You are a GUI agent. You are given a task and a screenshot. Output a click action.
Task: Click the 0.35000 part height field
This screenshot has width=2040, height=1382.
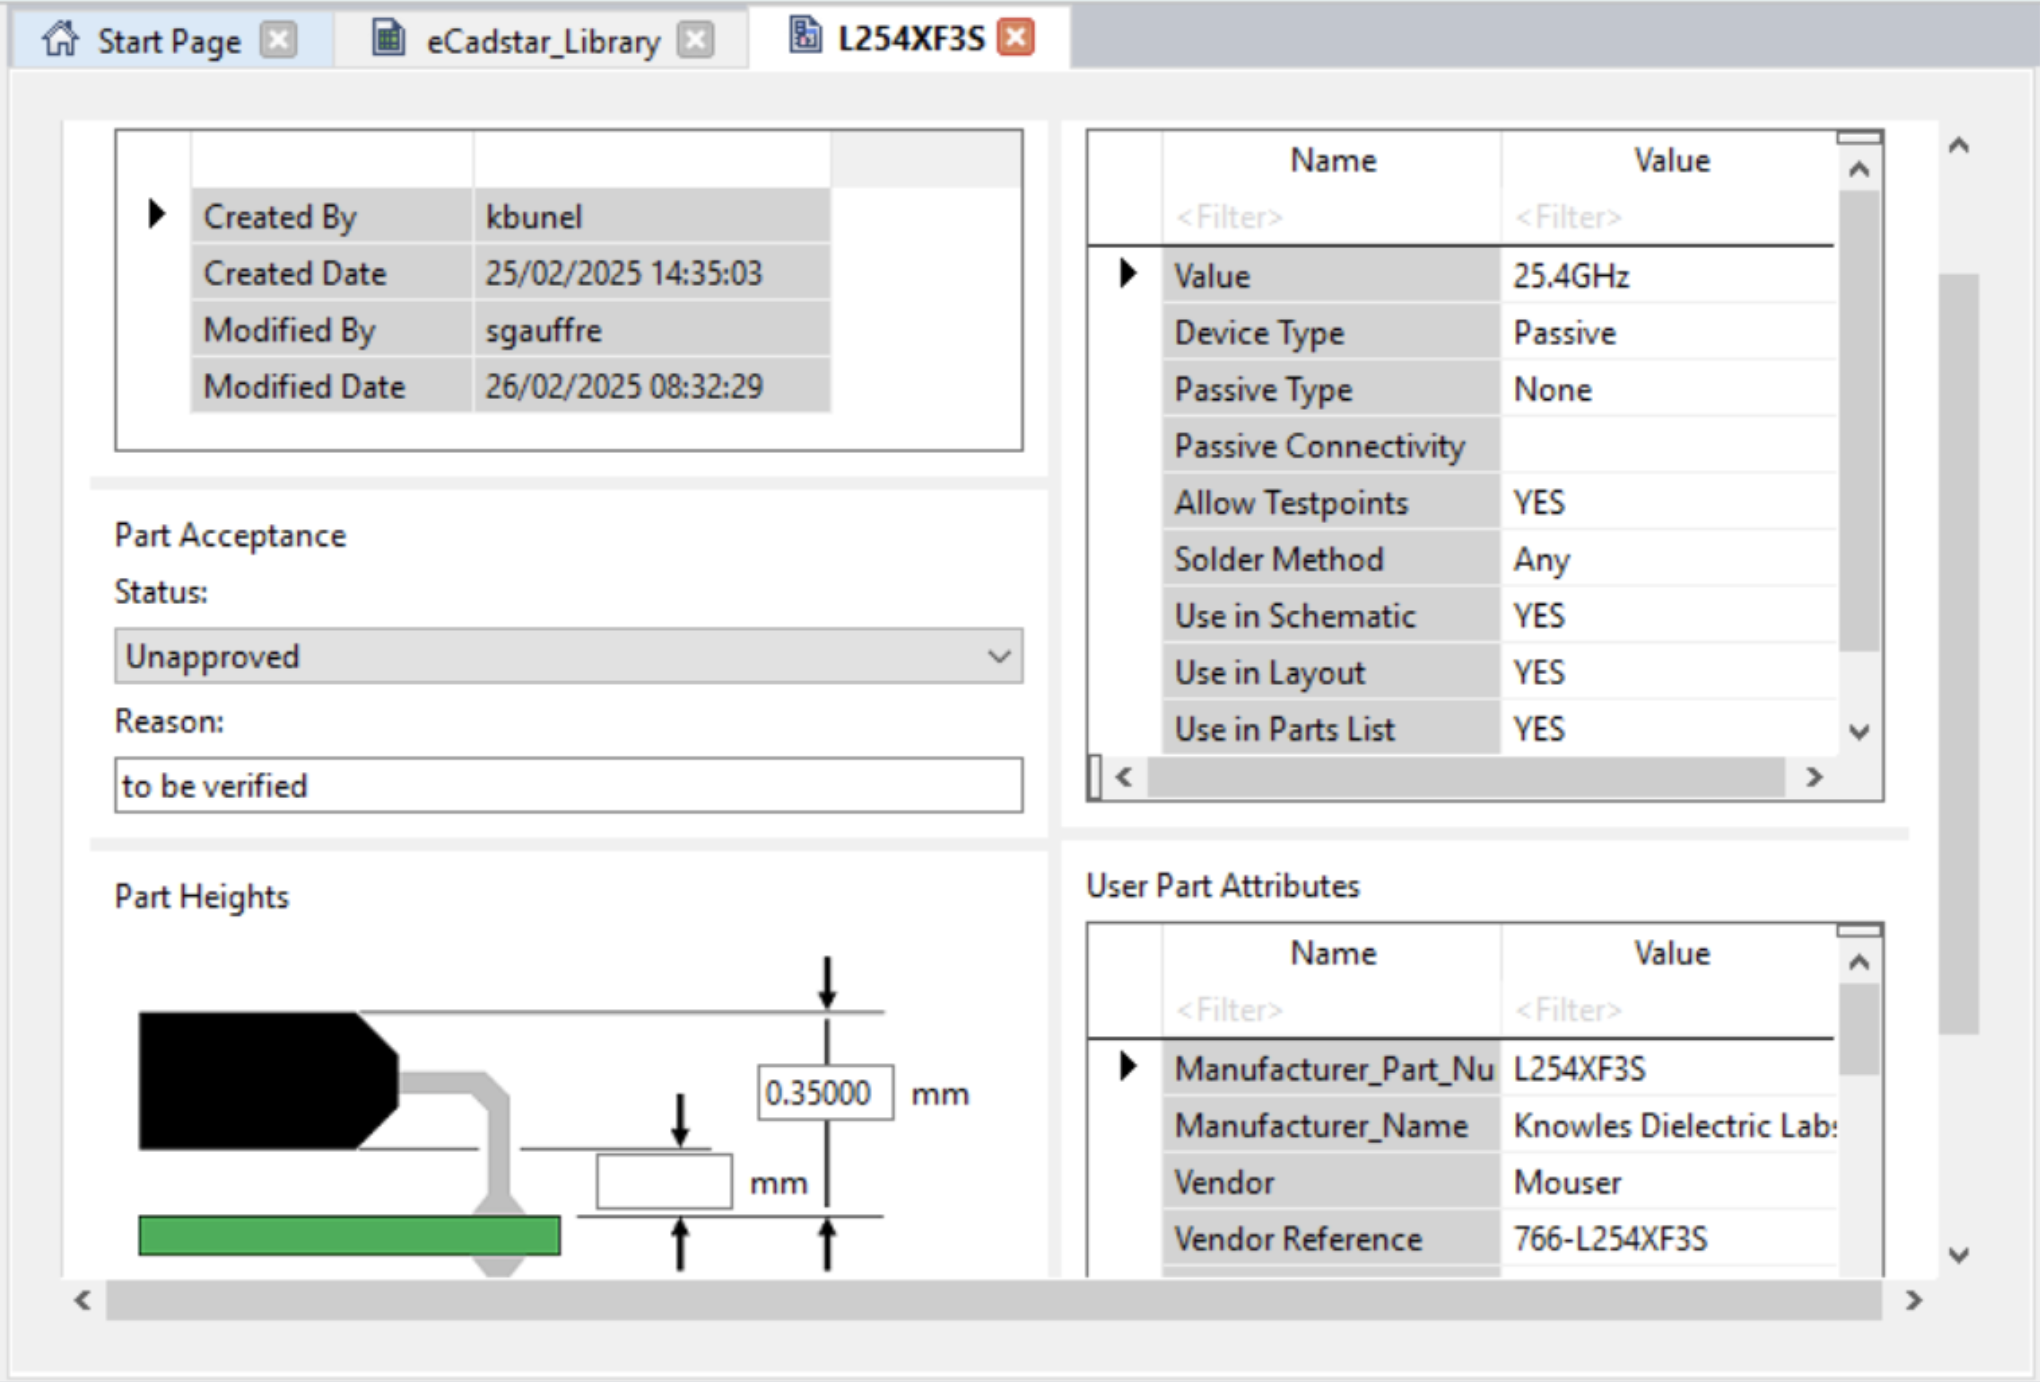824,1093
